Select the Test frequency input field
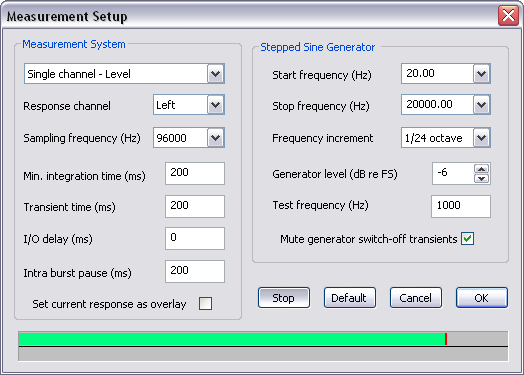The width and height of the screenshot is (524, 375). click(x=461, y=206)
